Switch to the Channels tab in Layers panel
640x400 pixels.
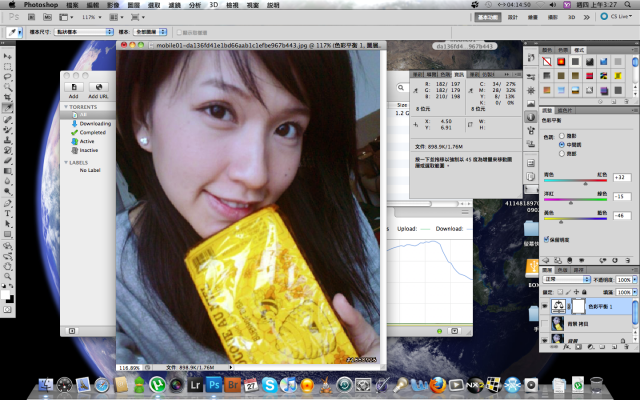click(x=562, y=270)
